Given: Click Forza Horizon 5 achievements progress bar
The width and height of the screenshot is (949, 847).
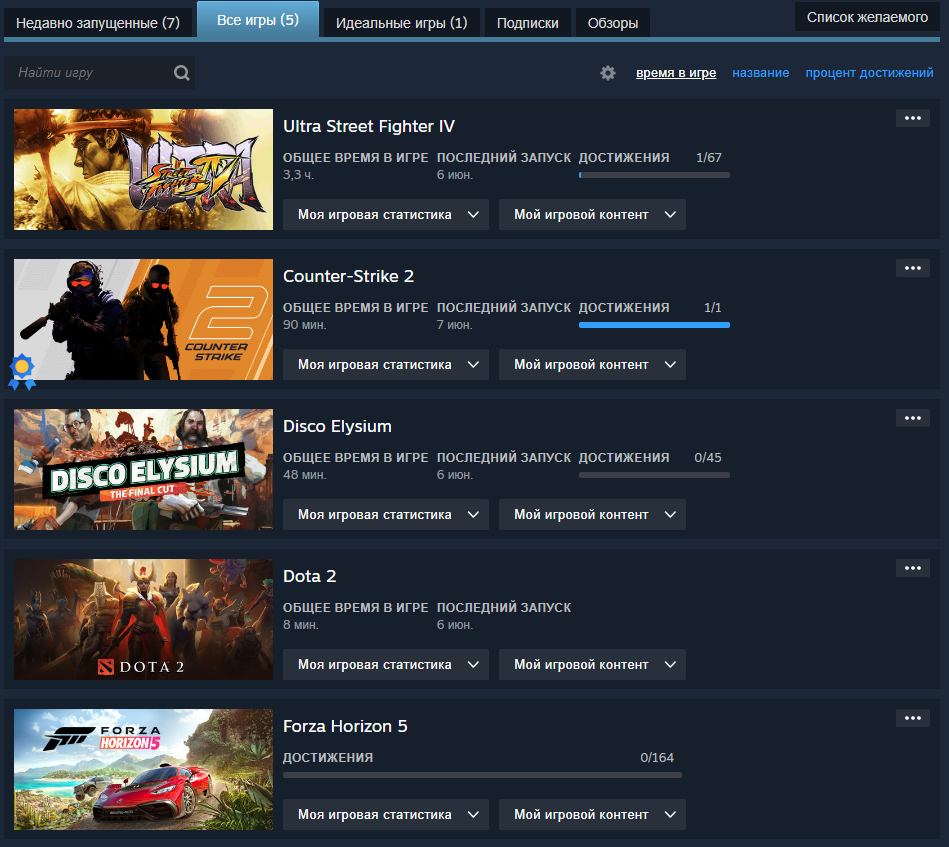Looking at the screenshot, I should pyautogui.click(x=482, y=775).
